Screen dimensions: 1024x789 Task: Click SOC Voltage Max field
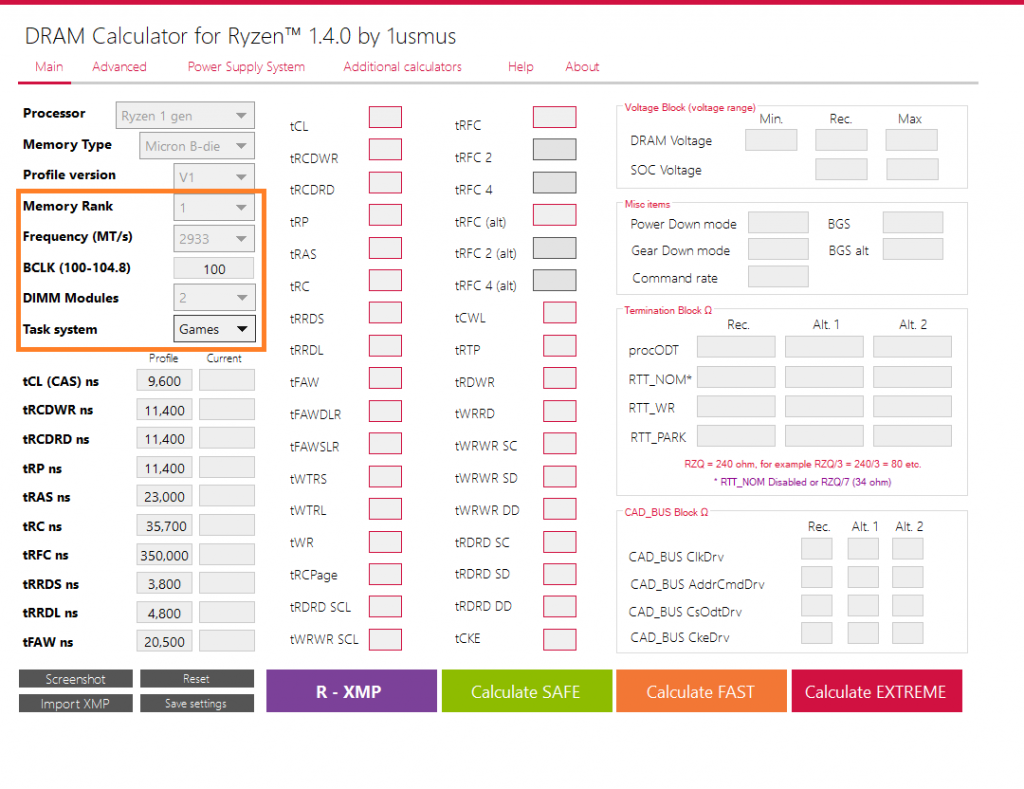(x=912, y=169)
